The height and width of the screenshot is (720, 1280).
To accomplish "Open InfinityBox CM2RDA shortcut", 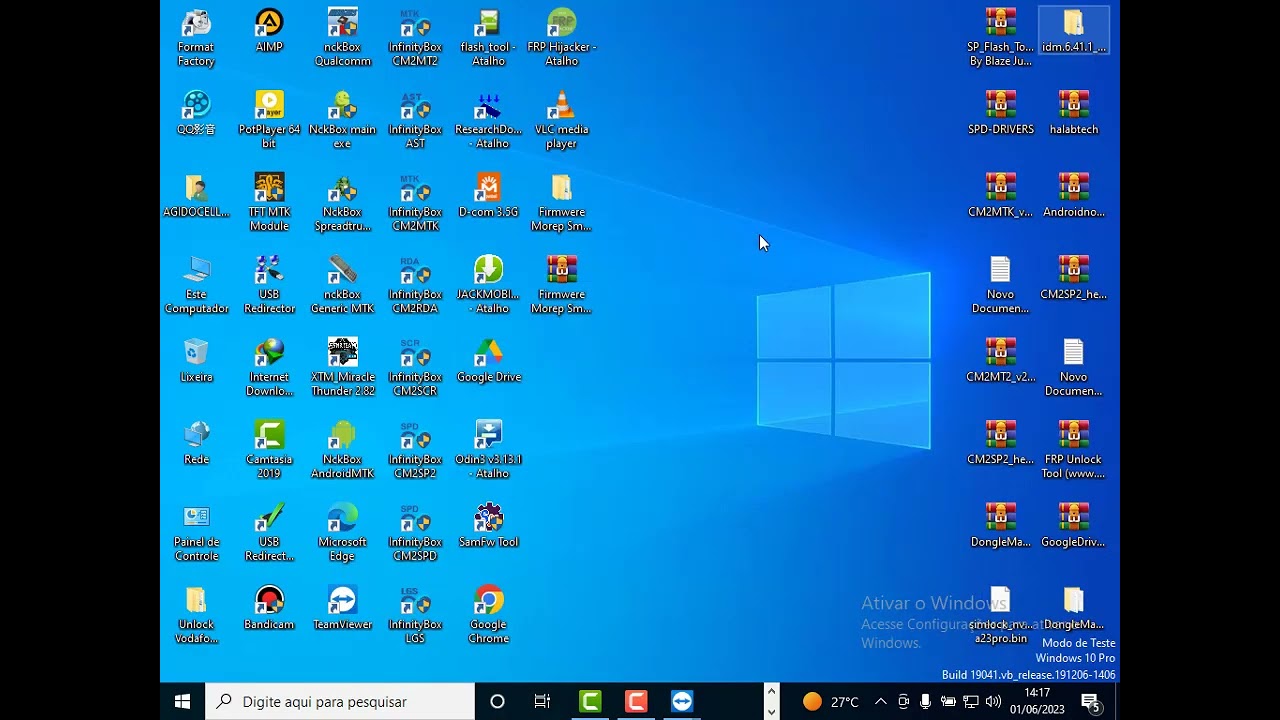I will click(x=415, y=285).
